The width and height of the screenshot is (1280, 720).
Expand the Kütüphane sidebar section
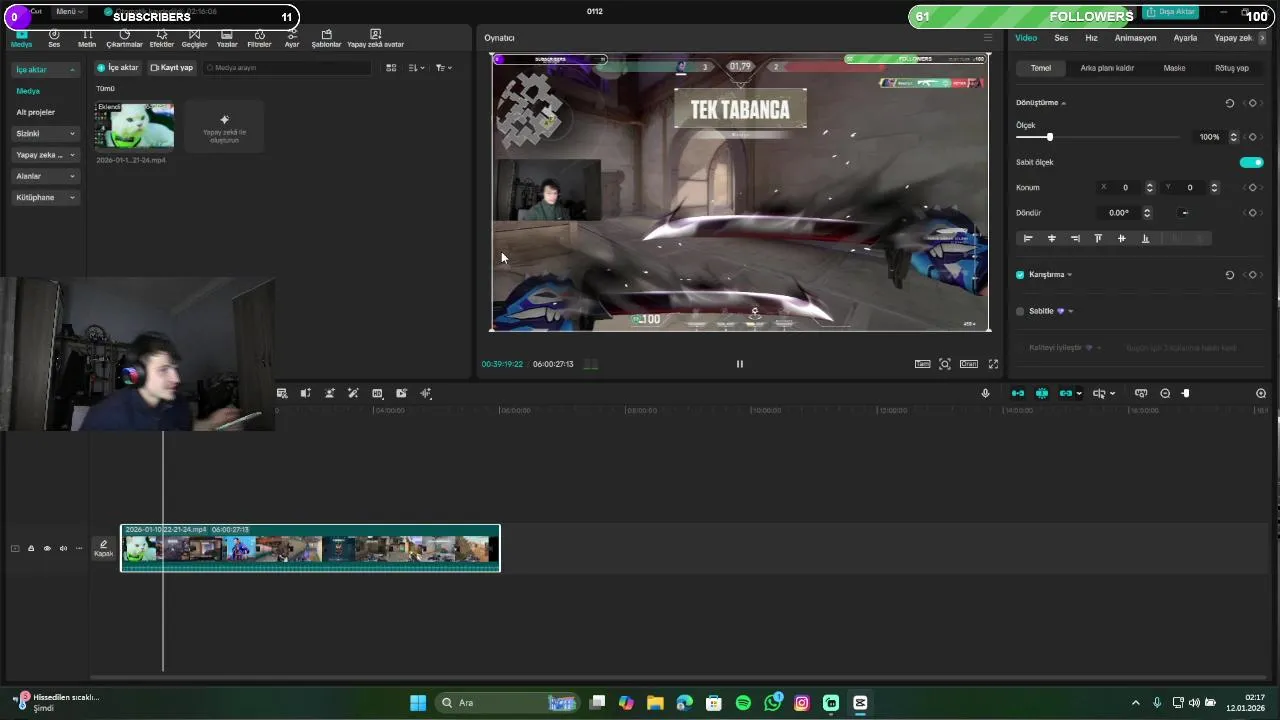(45, 197)
